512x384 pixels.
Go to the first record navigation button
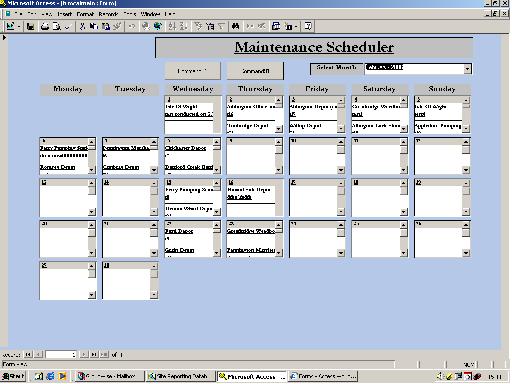[28, 354]
